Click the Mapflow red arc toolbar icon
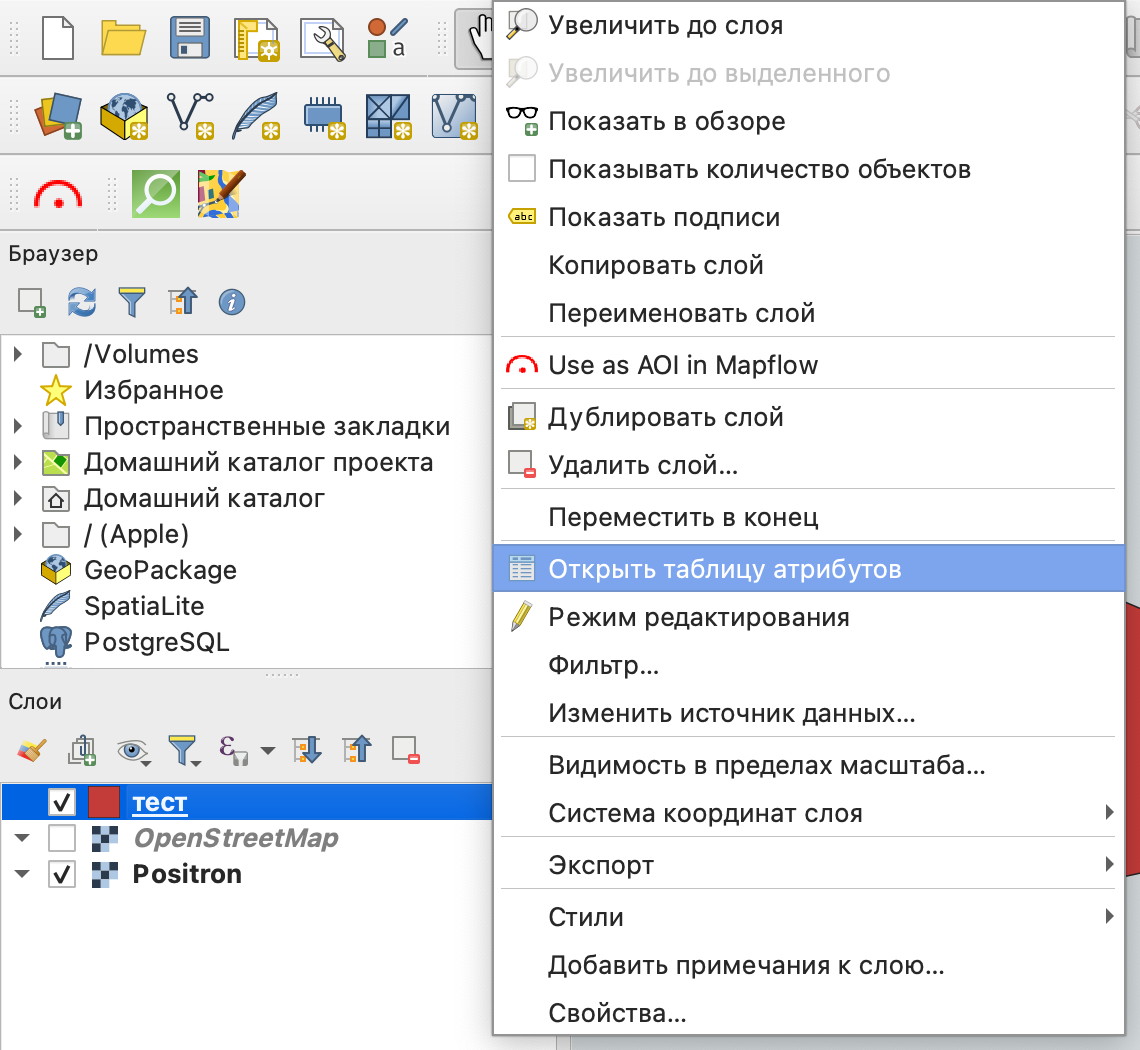1140x1050 pixels. (x=58, y=193)
